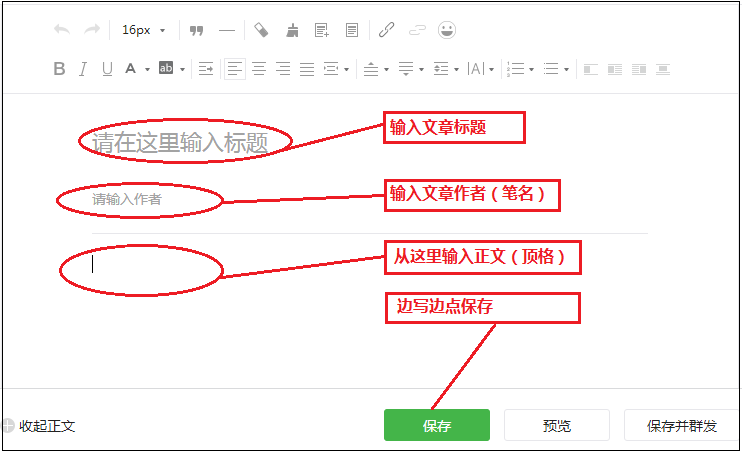Open the emoji smiley picker
The image size is (742, 452).
point(447,30)
